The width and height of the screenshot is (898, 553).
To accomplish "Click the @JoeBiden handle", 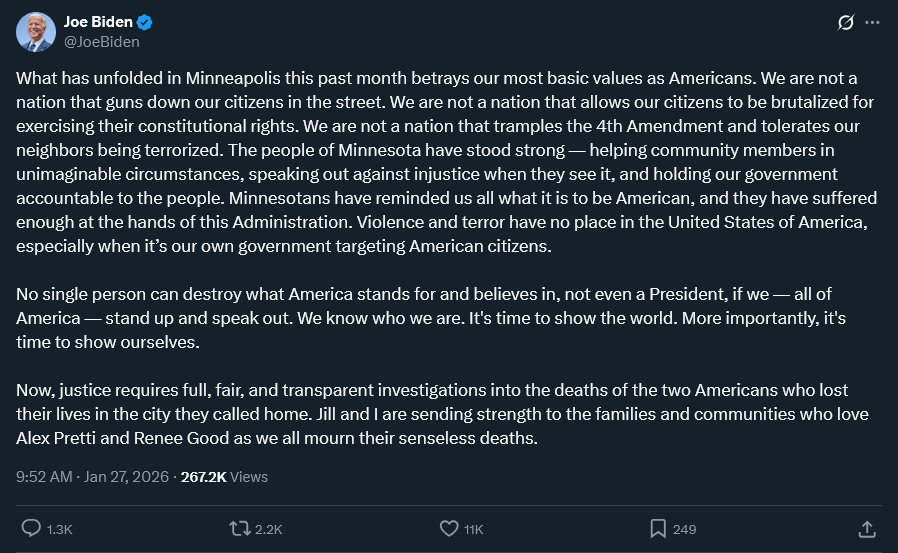I will click(x=101, y=42).
